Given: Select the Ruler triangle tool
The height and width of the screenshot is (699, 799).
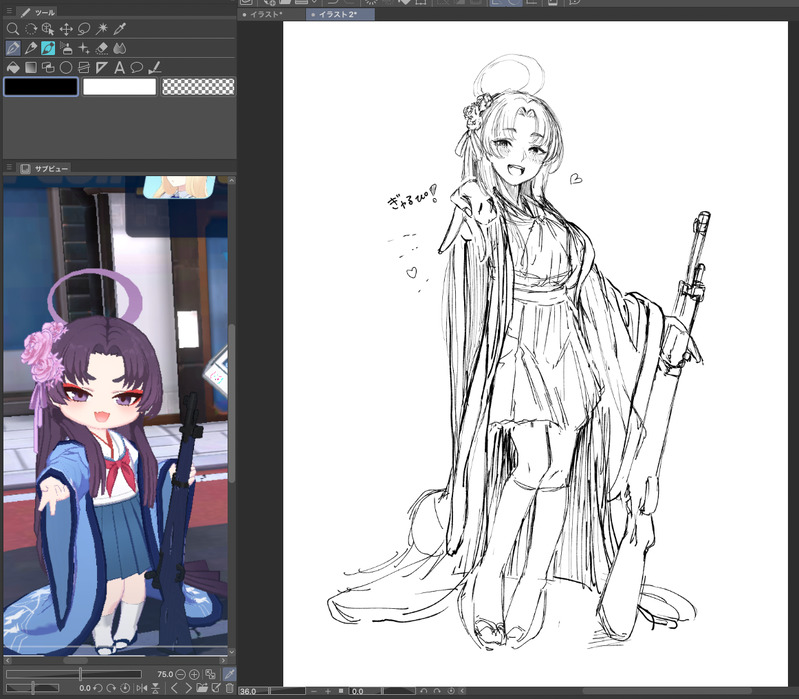Looking at the screenshot, I should pos(102,67).
